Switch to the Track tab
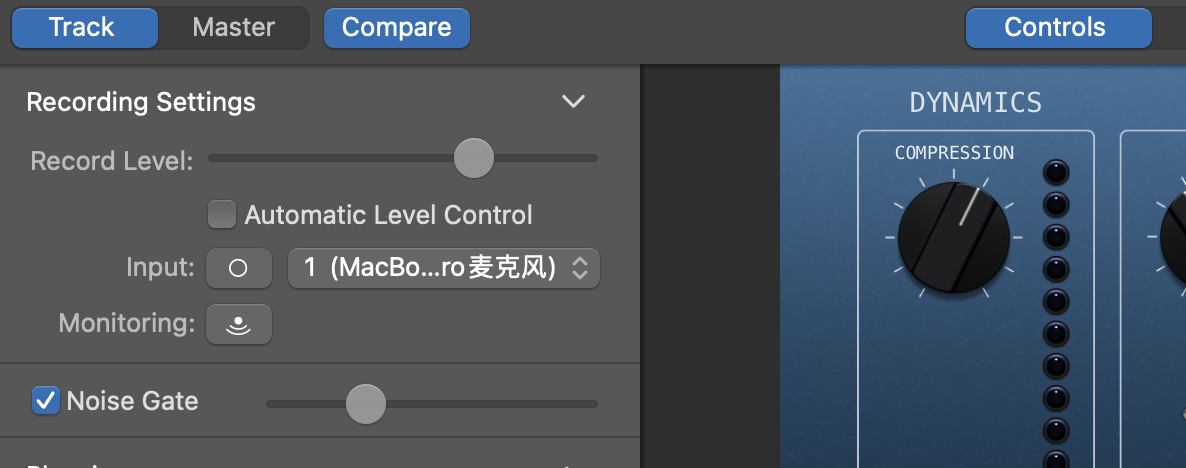This screenshot has width=1186, height=468. click(x=83, y=27)
